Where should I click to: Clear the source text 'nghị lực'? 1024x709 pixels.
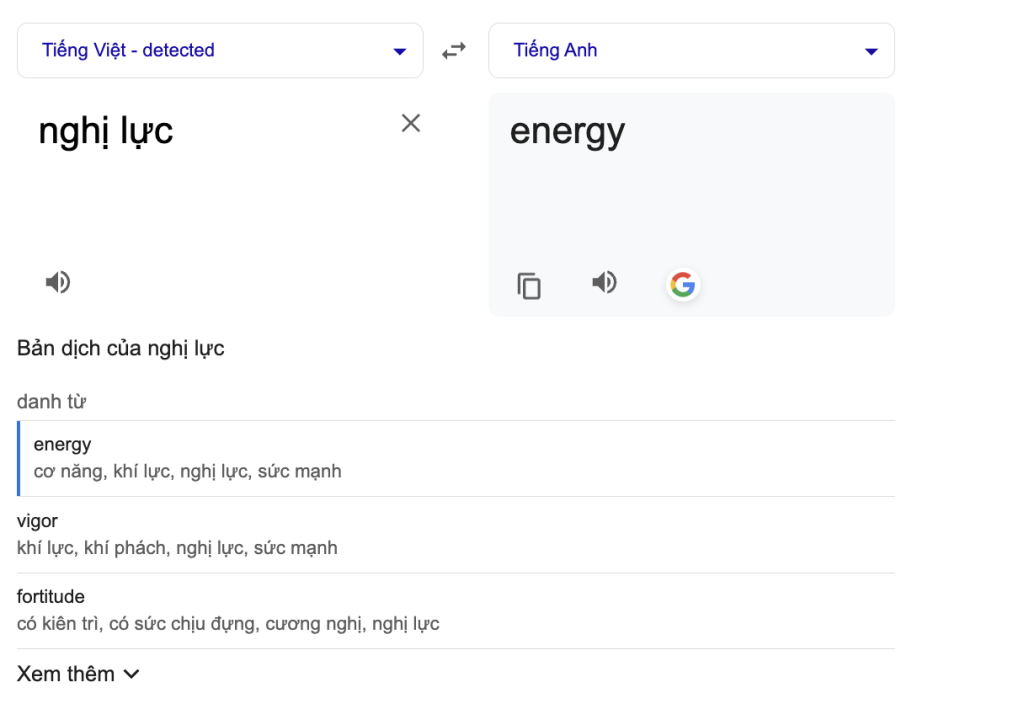pyautogui.click(x=410, y=123)
